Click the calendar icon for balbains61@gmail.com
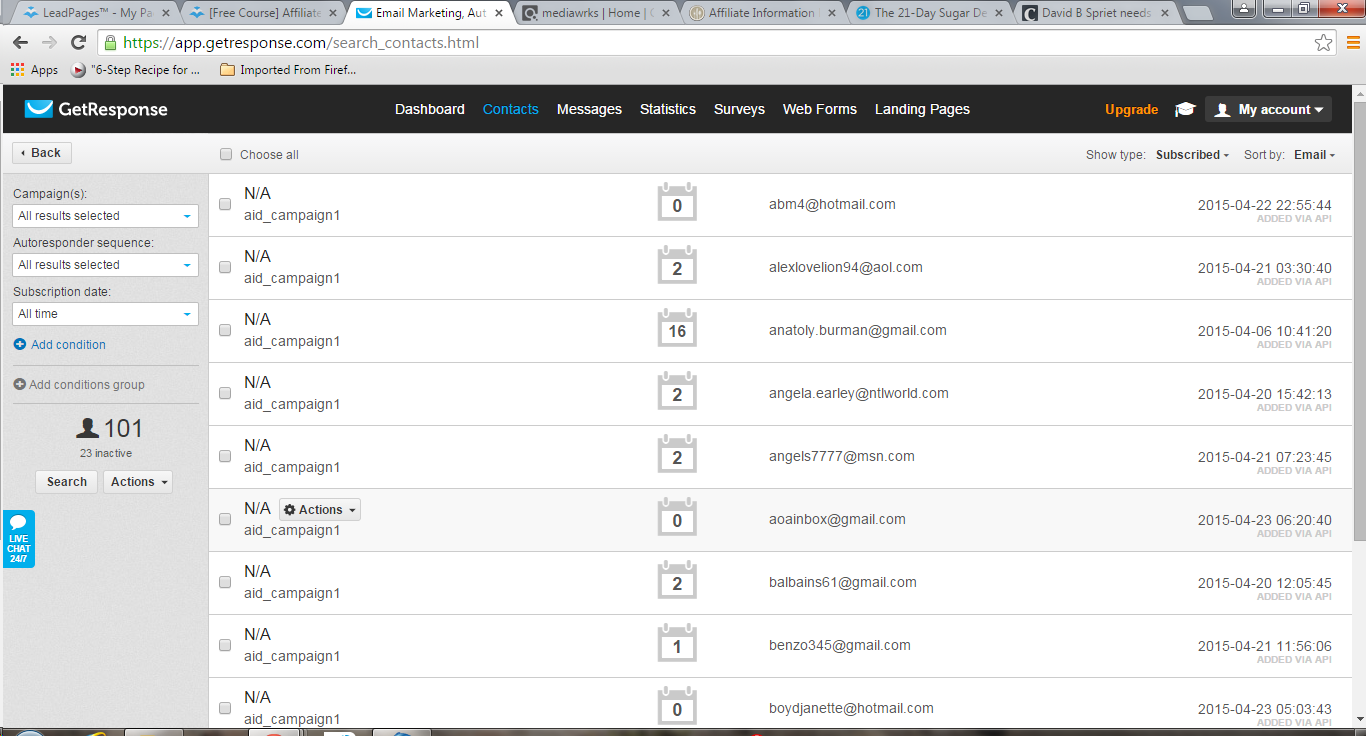 tap(677, 581)
